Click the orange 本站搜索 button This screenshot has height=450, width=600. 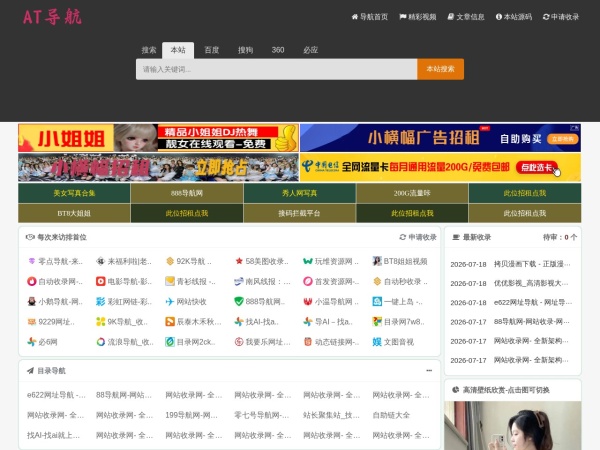[x=440, y=69]
